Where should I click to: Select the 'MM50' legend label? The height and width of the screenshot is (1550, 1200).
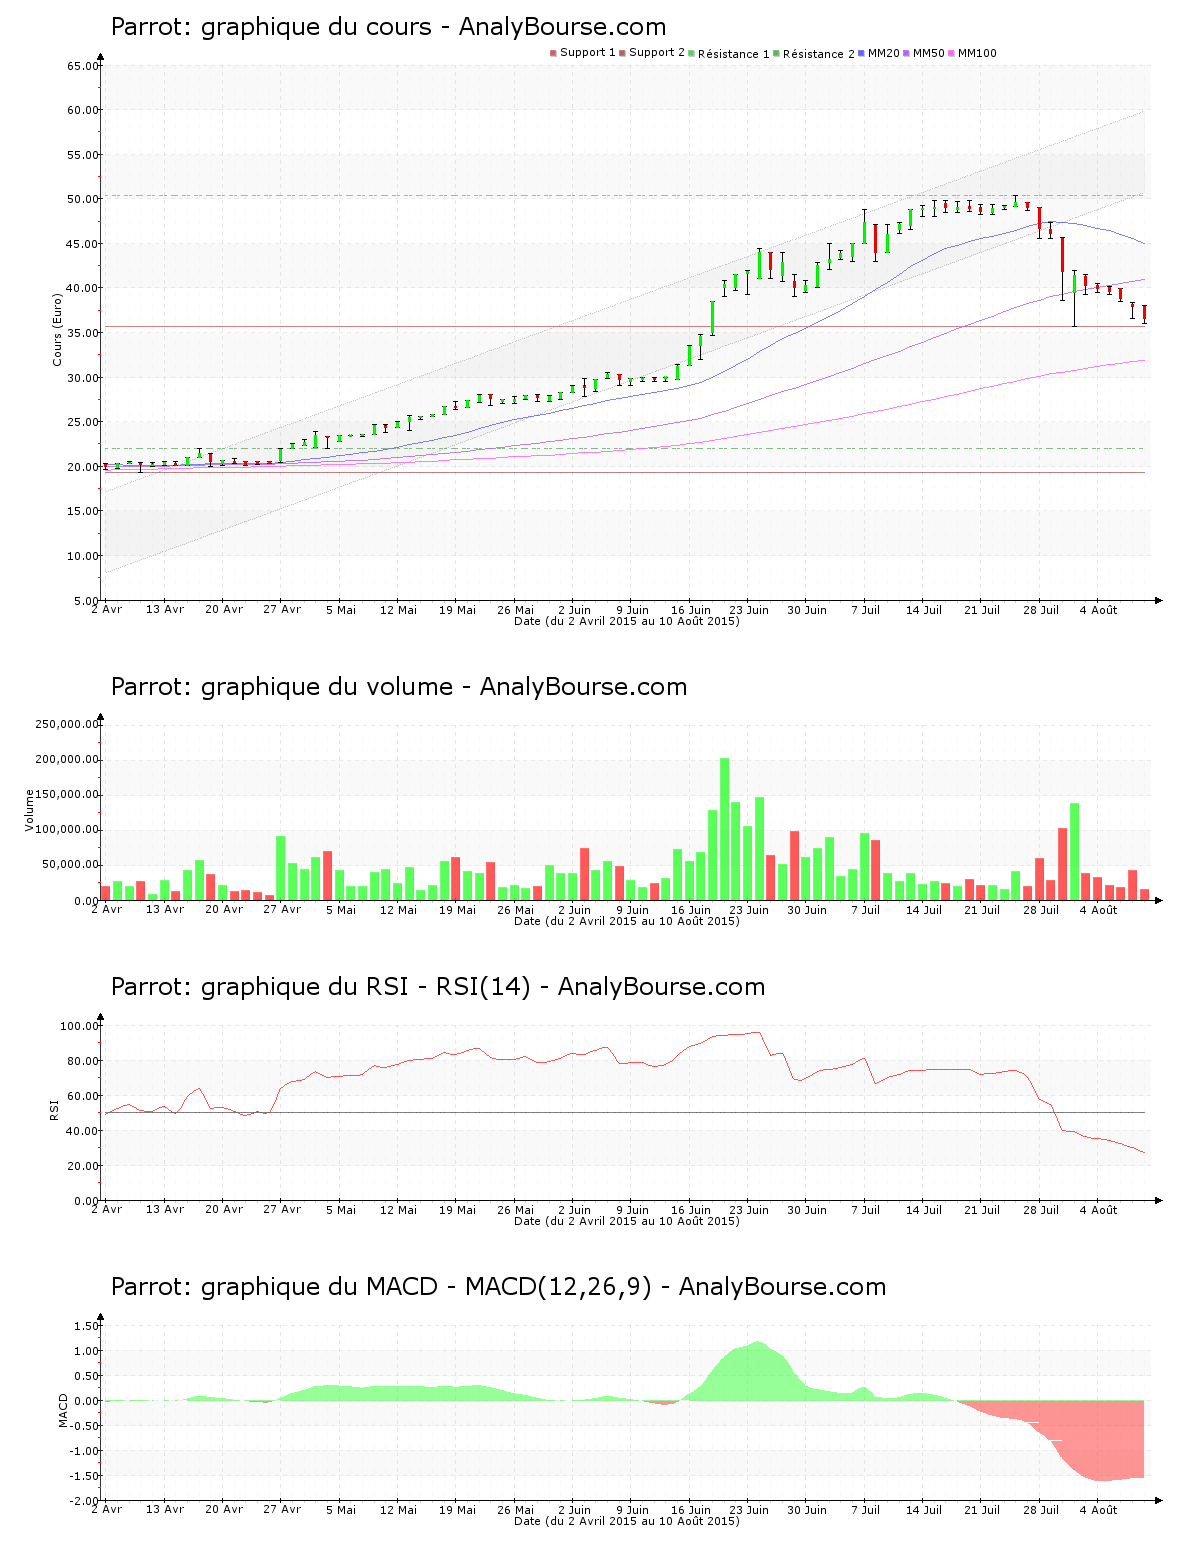(929, 53)
